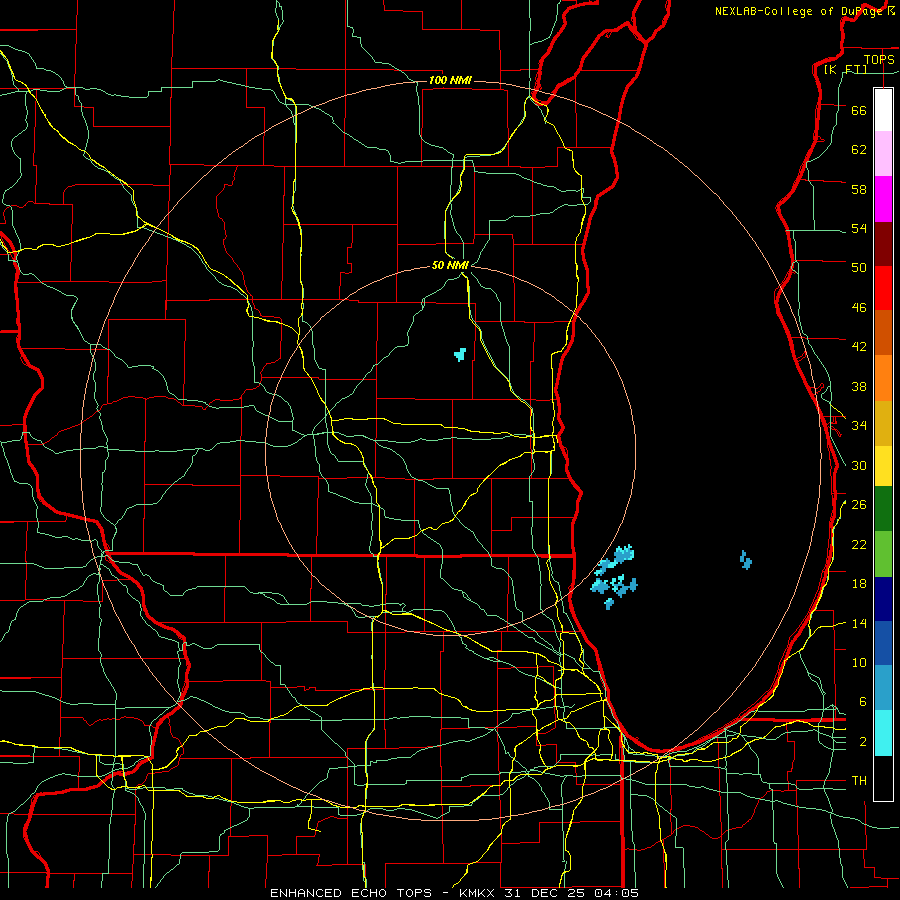Screen dimensions: 900x900
Task: Click the dark green legend swatch
Action: (x=883, y=509)
